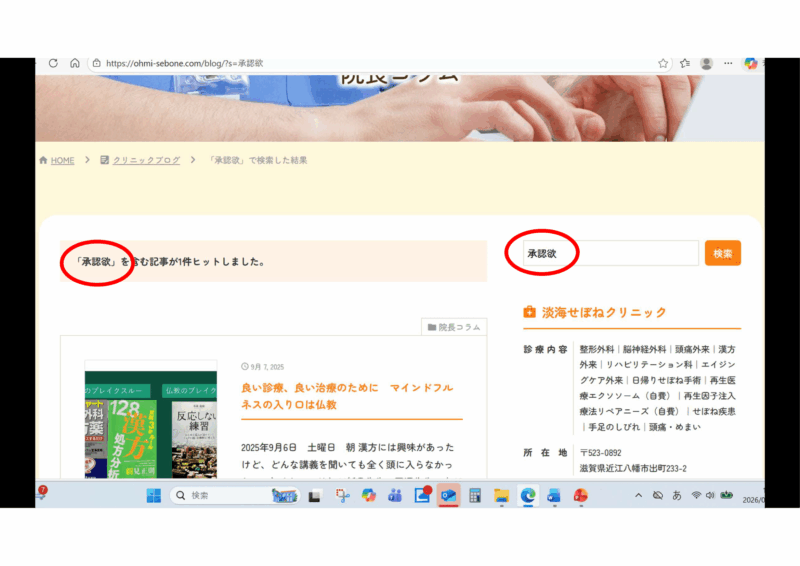Click the house icon beside HOME

43,160
